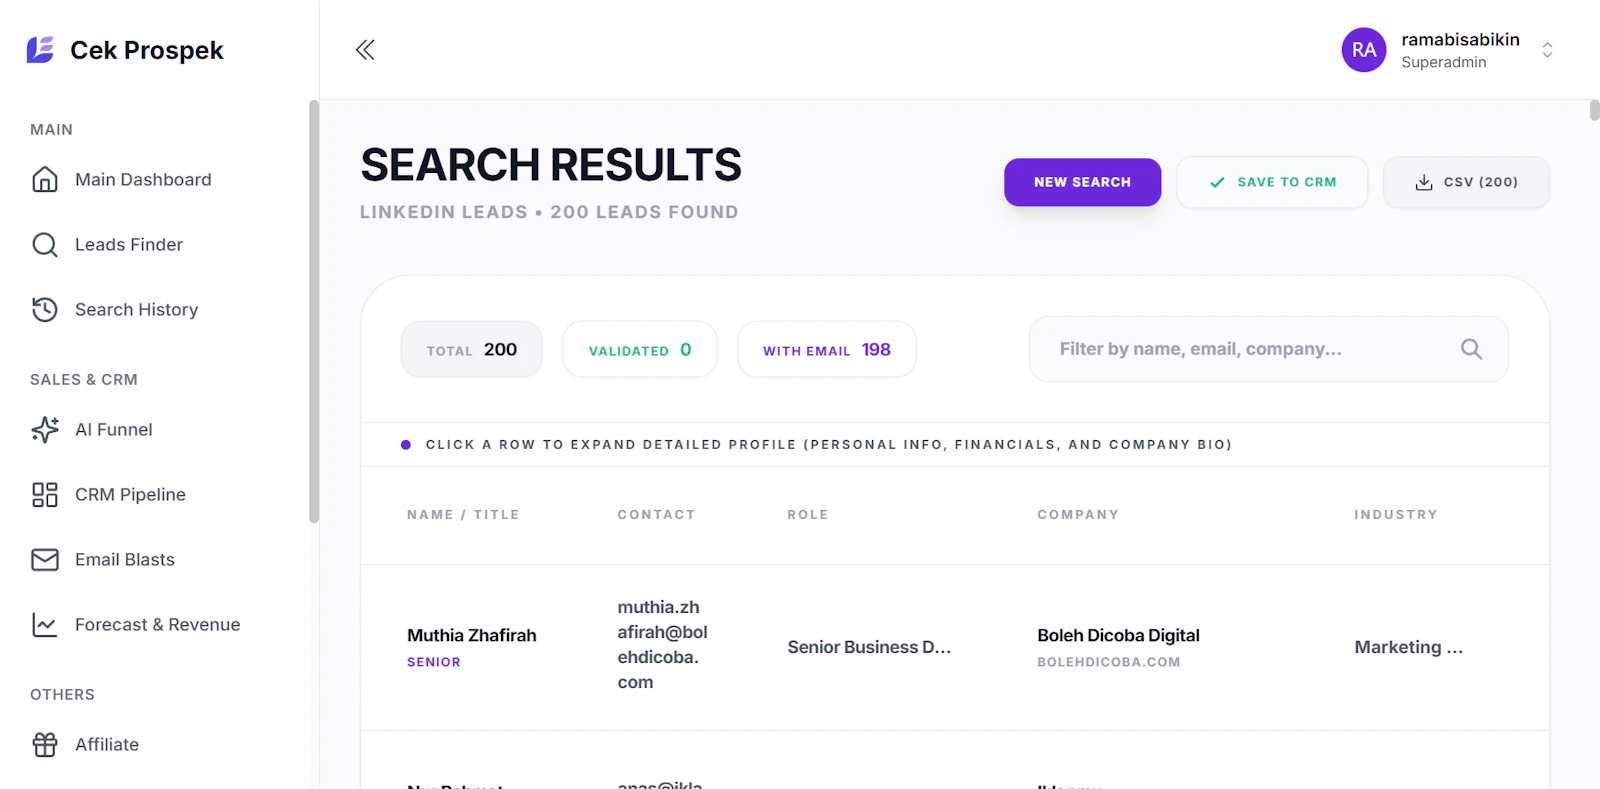Open Main Dashboard home icon
1600x789 pixels.
45,180
